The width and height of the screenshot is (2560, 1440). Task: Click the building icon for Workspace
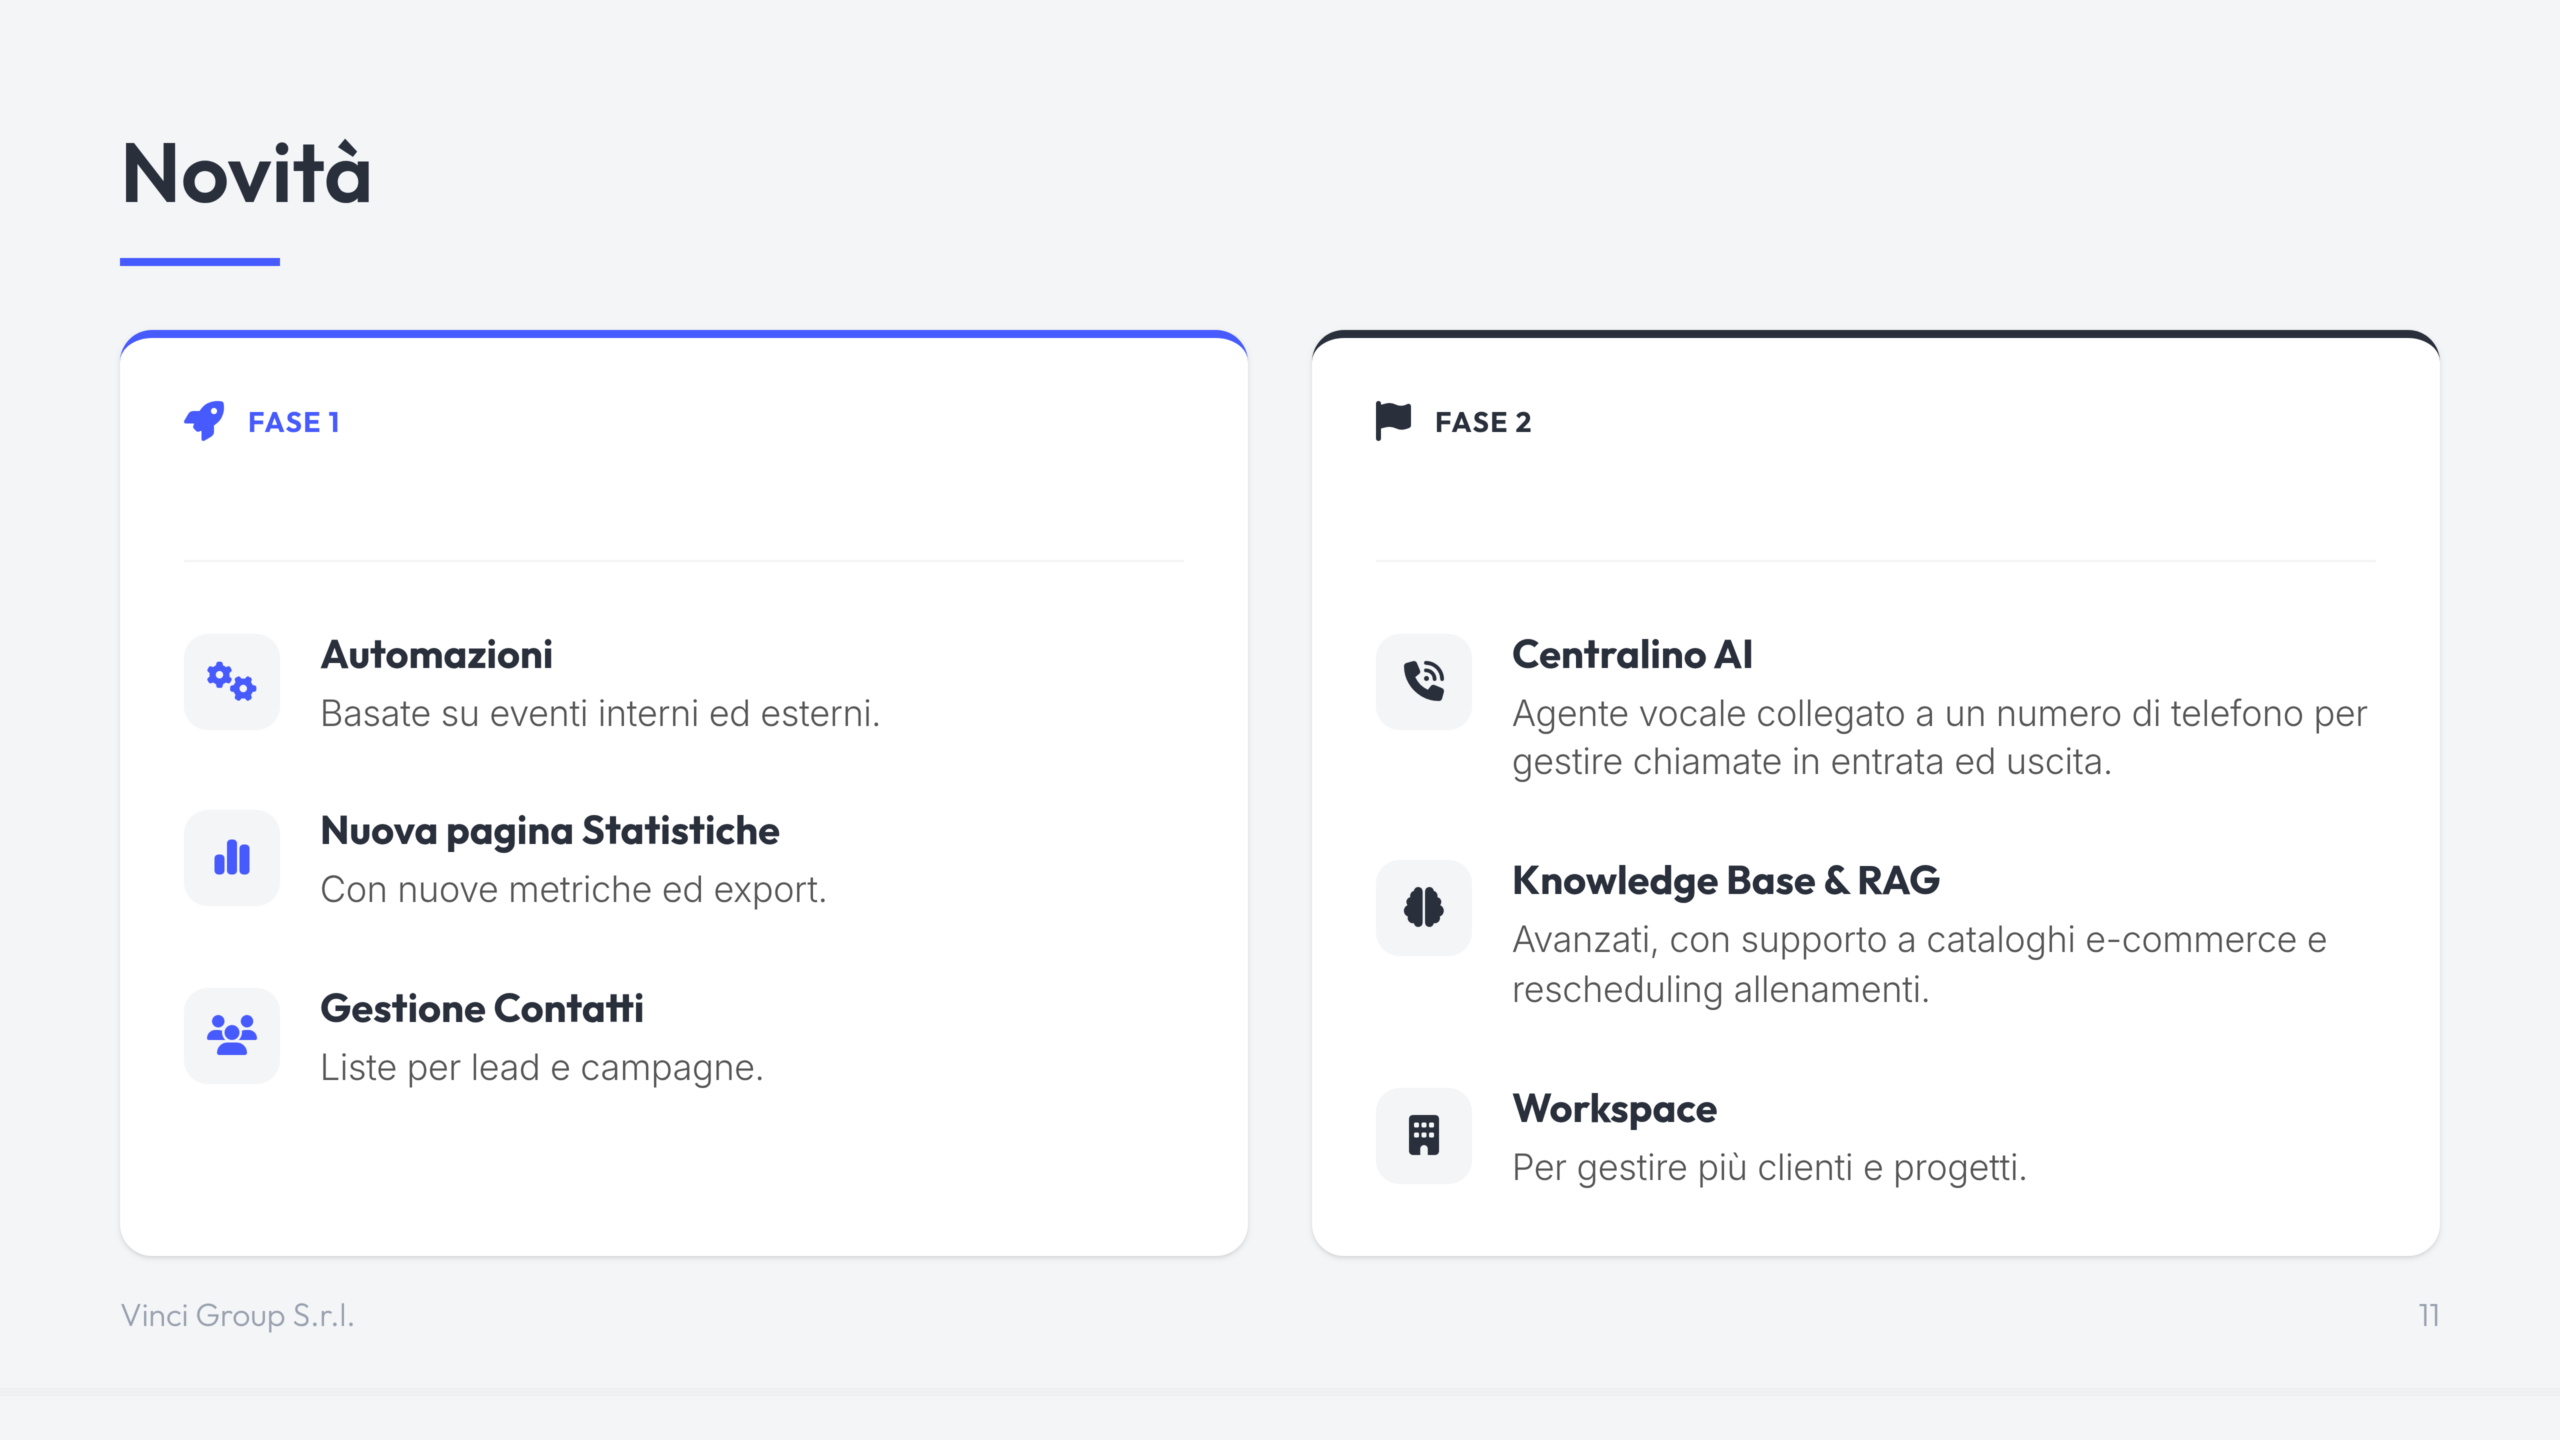[1423, 1136]
